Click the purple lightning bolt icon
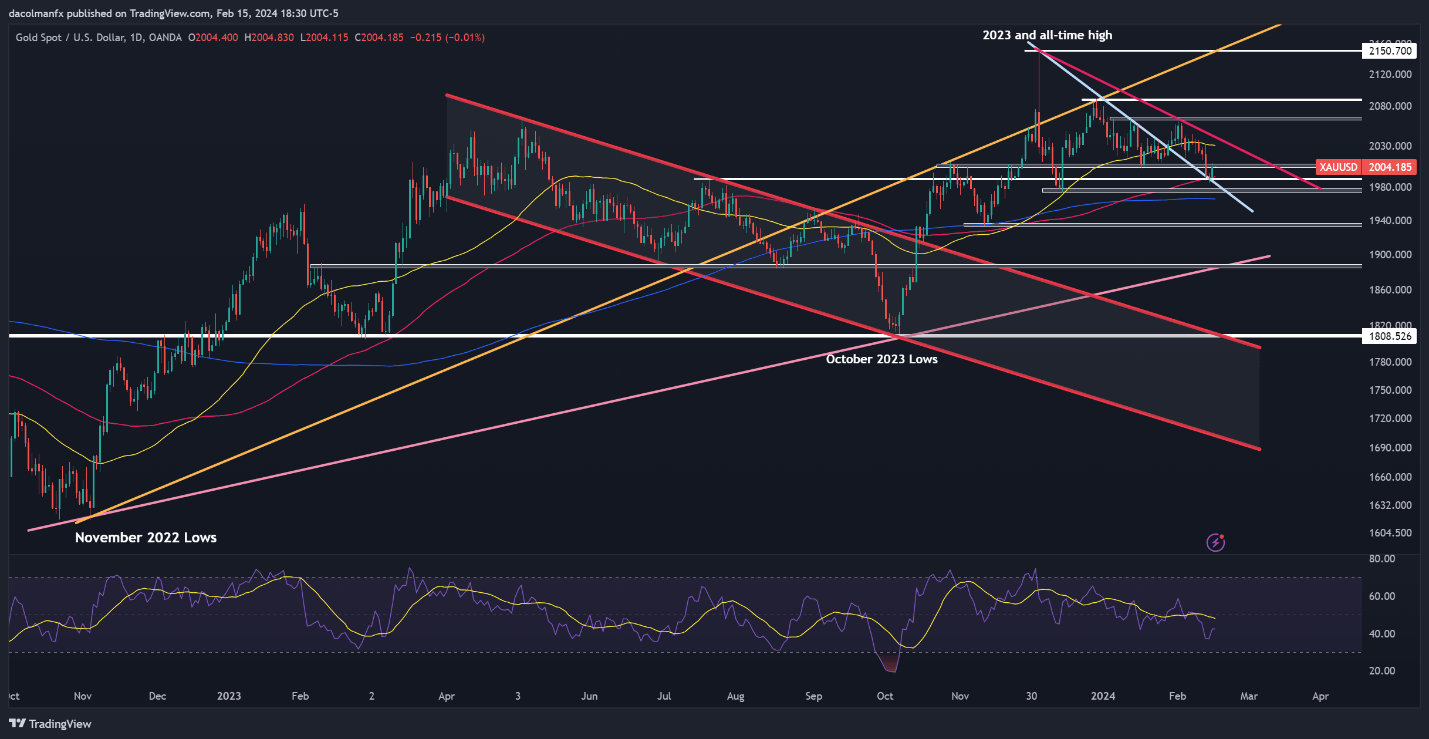Screen dimensions: 1429x739 [1216, 542]
